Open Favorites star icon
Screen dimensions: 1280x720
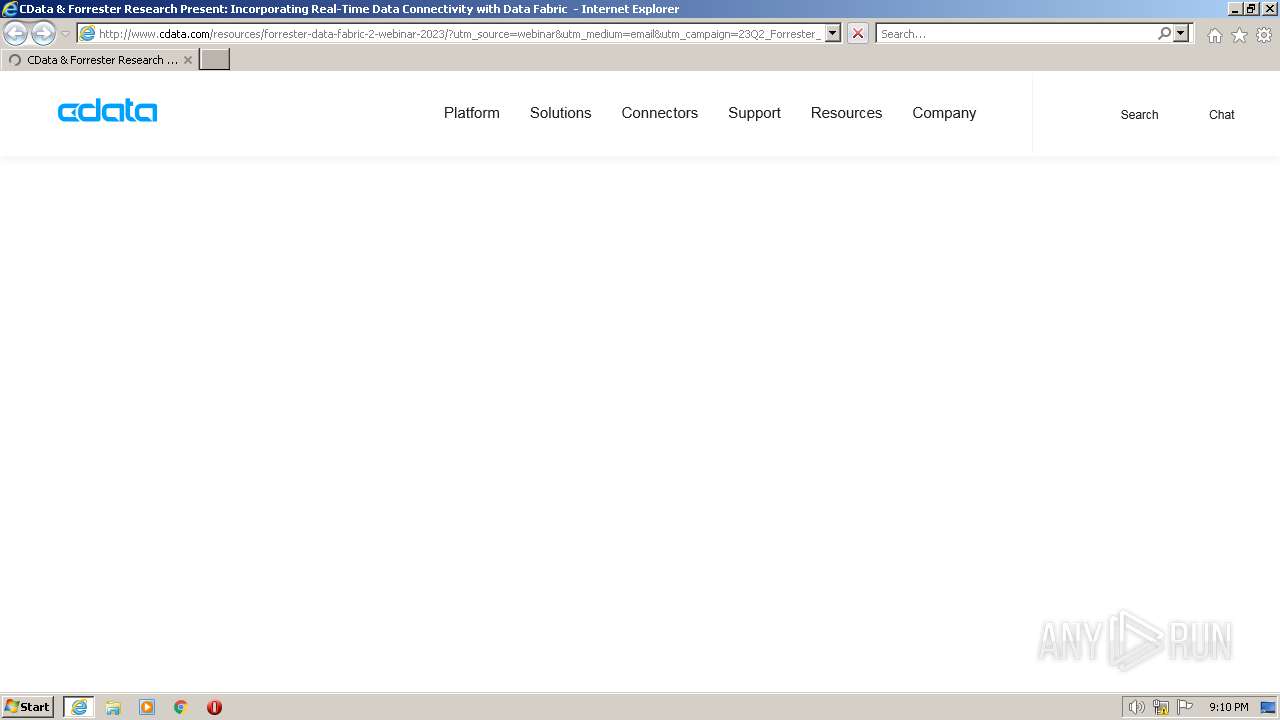(x=1239, y=35)
